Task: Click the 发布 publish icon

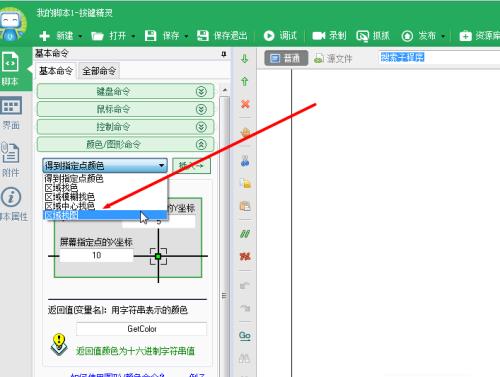Action: click(x=407, y=36)
